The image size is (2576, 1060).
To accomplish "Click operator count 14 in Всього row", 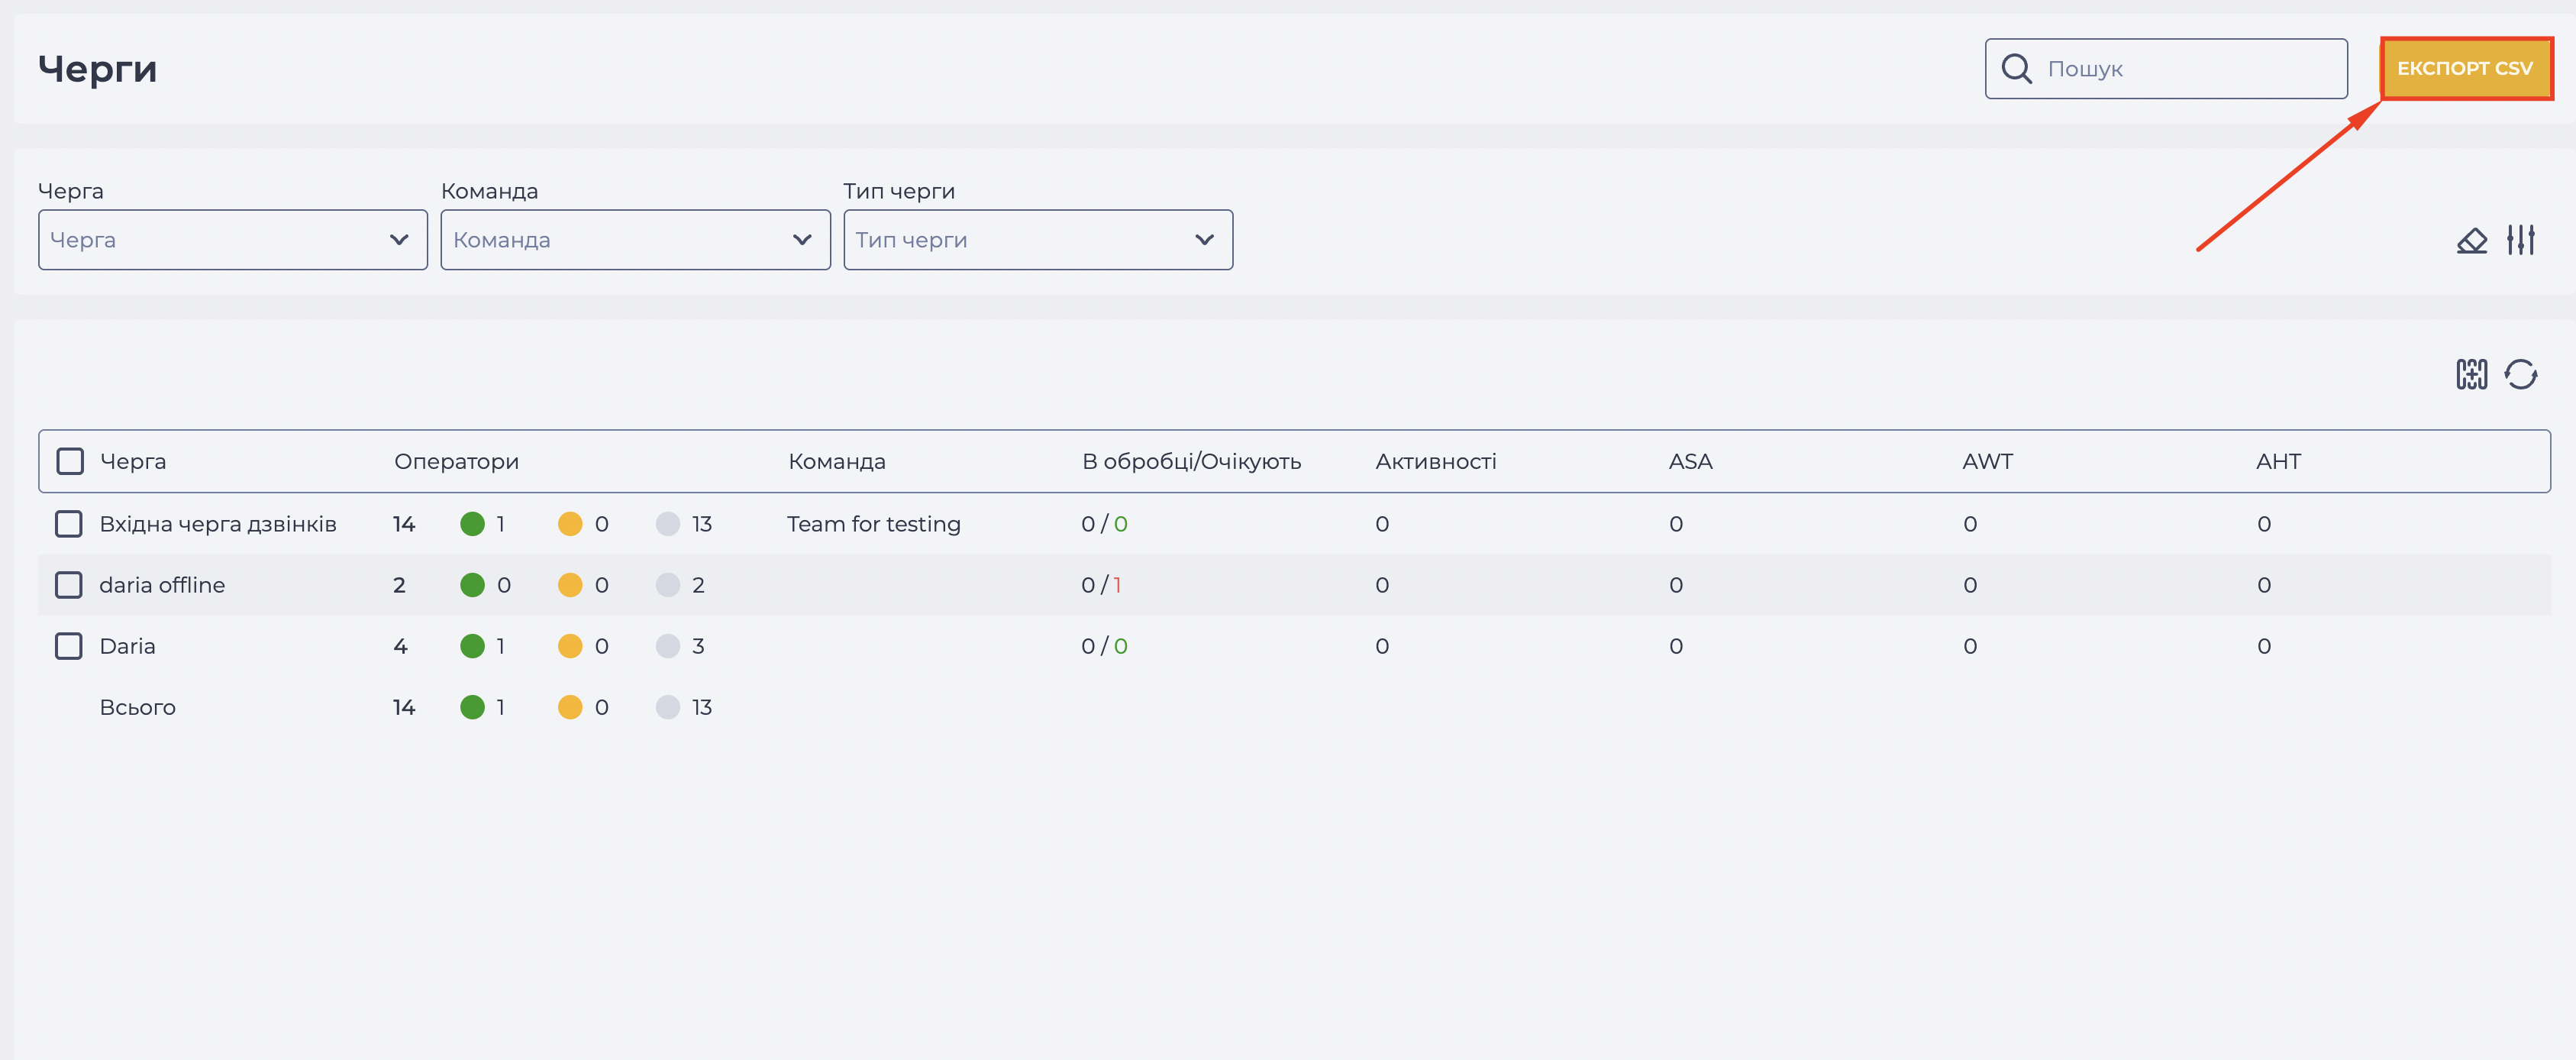I will pyautogui.click(x=404, y=707).
